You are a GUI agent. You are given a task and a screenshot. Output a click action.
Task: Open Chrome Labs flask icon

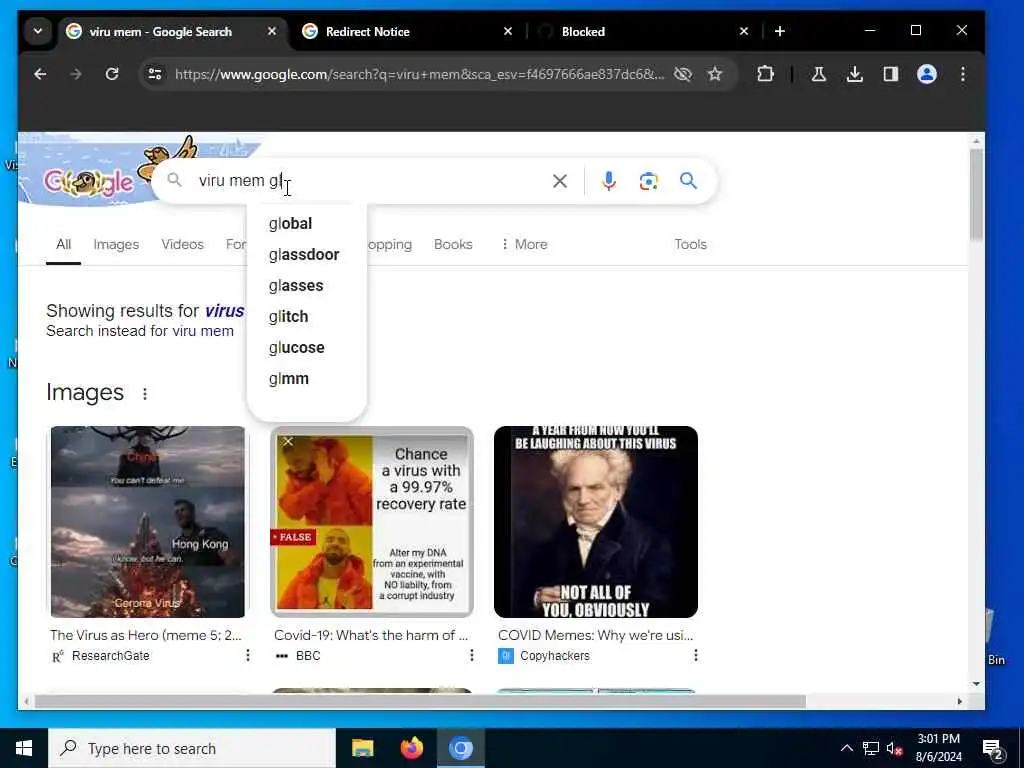pyautogui.click(x=818, y=74)
